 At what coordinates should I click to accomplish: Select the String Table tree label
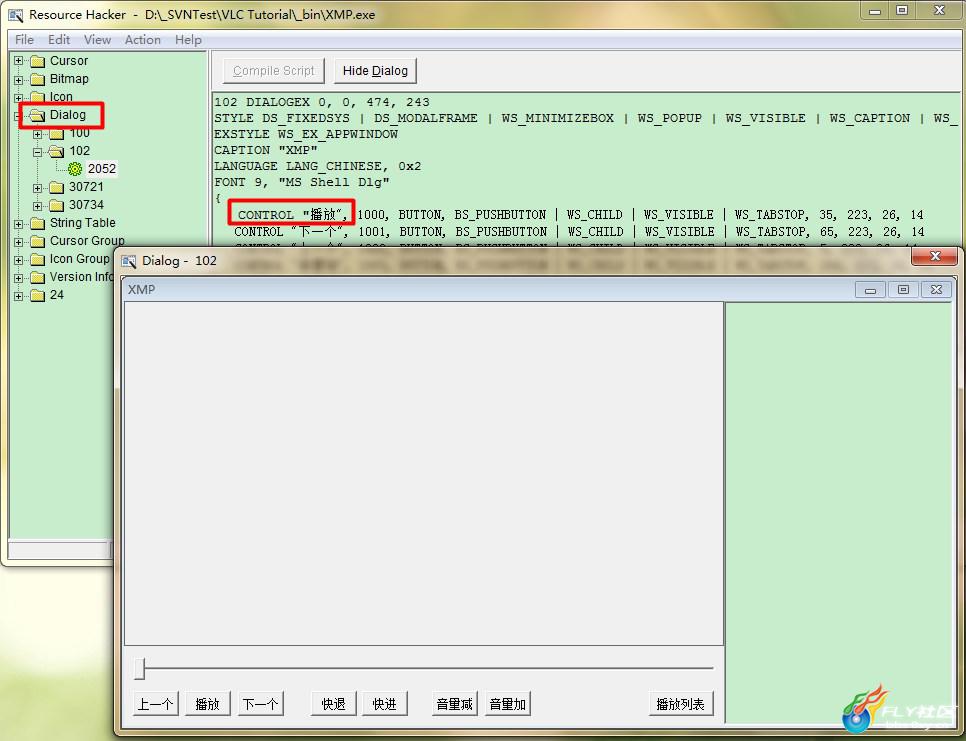pos(83,223)
